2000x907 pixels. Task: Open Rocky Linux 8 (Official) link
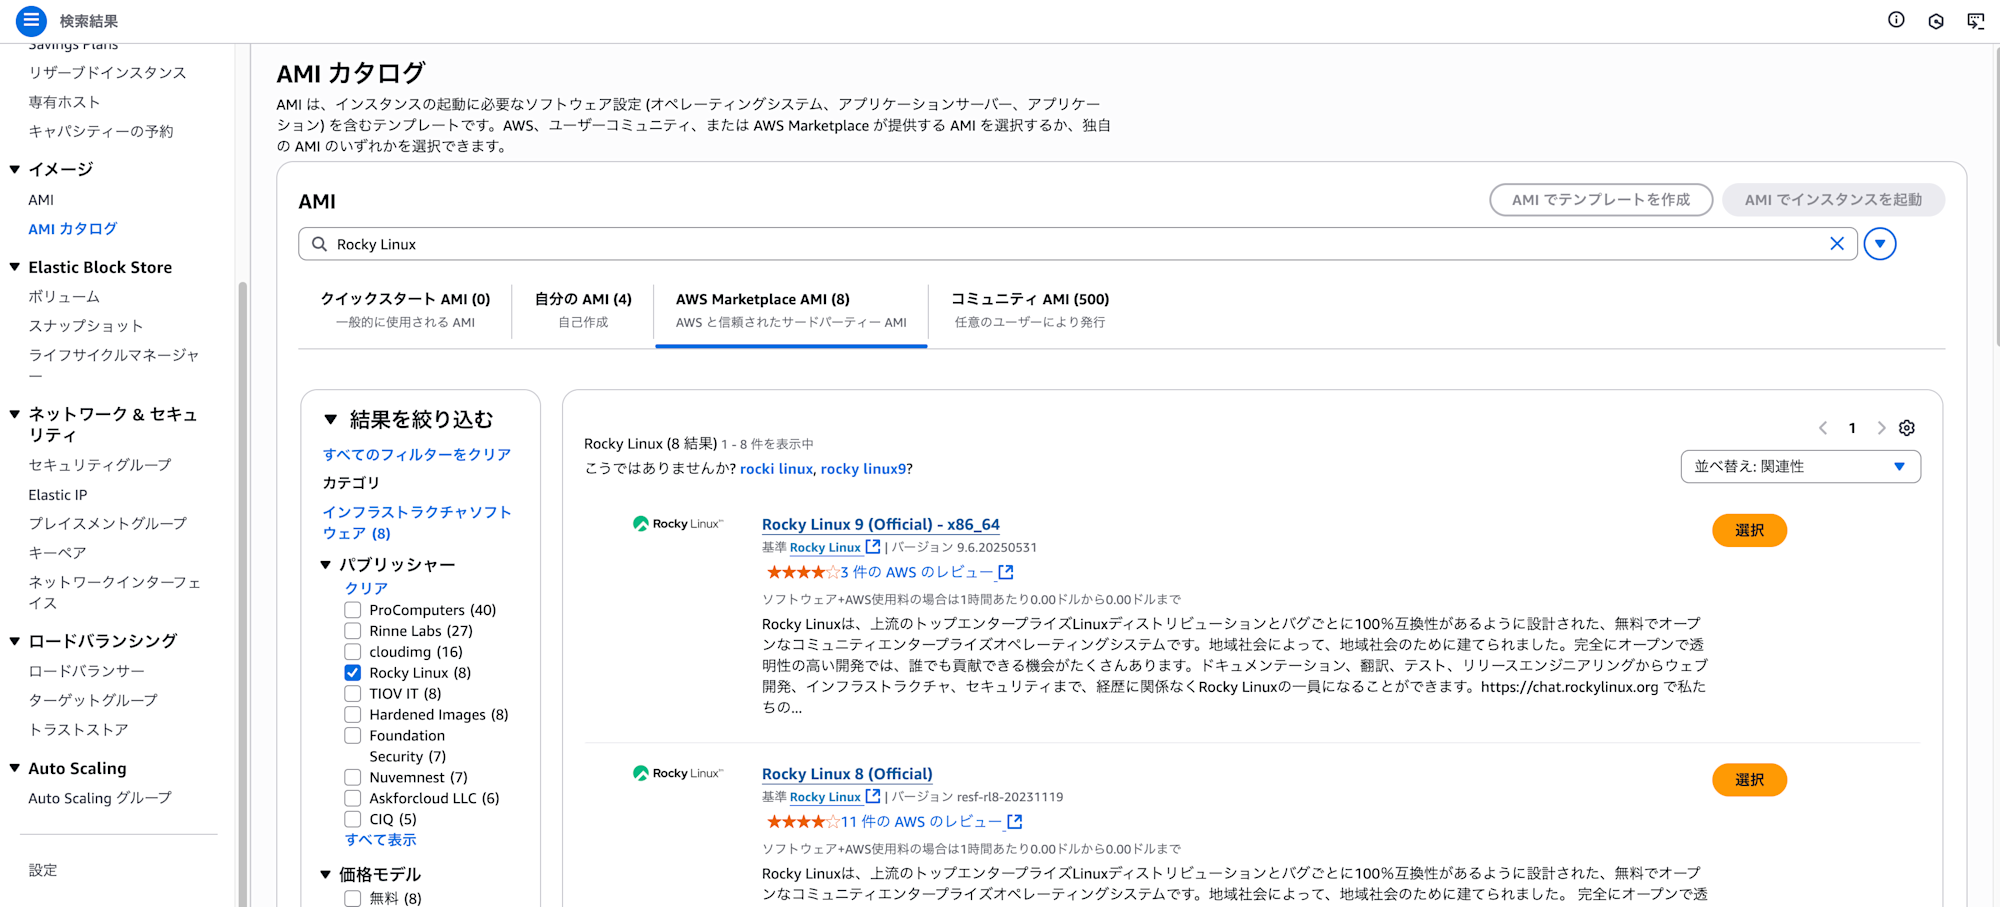pos(847,774)
